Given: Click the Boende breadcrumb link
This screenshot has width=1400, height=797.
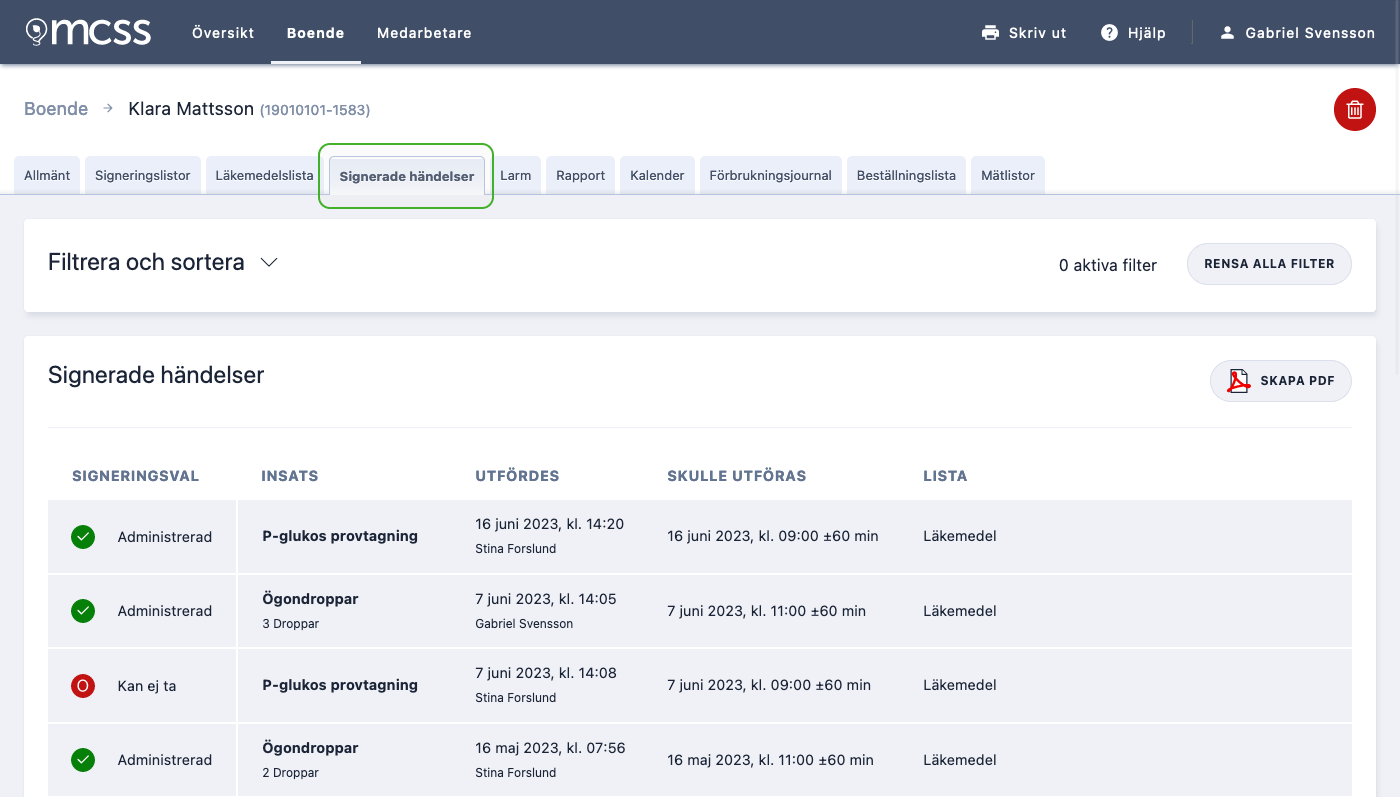Looking at the screenshot, I should pyautogui.click(x=56, y=109).
